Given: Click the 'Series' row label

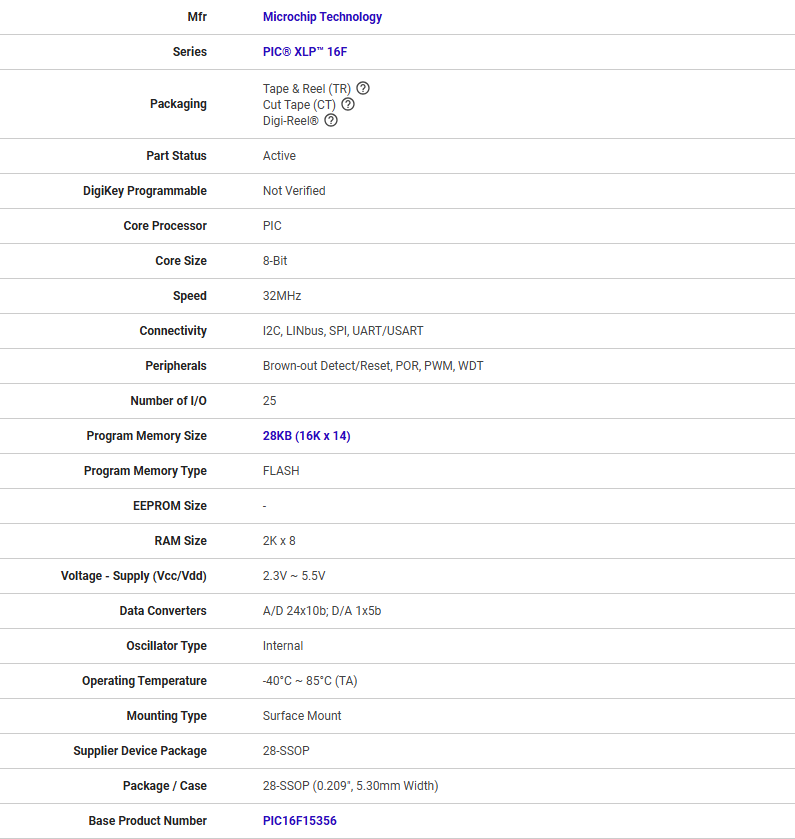Looking at the screenshot, I should pyautogui.click(x=189, y=51).
